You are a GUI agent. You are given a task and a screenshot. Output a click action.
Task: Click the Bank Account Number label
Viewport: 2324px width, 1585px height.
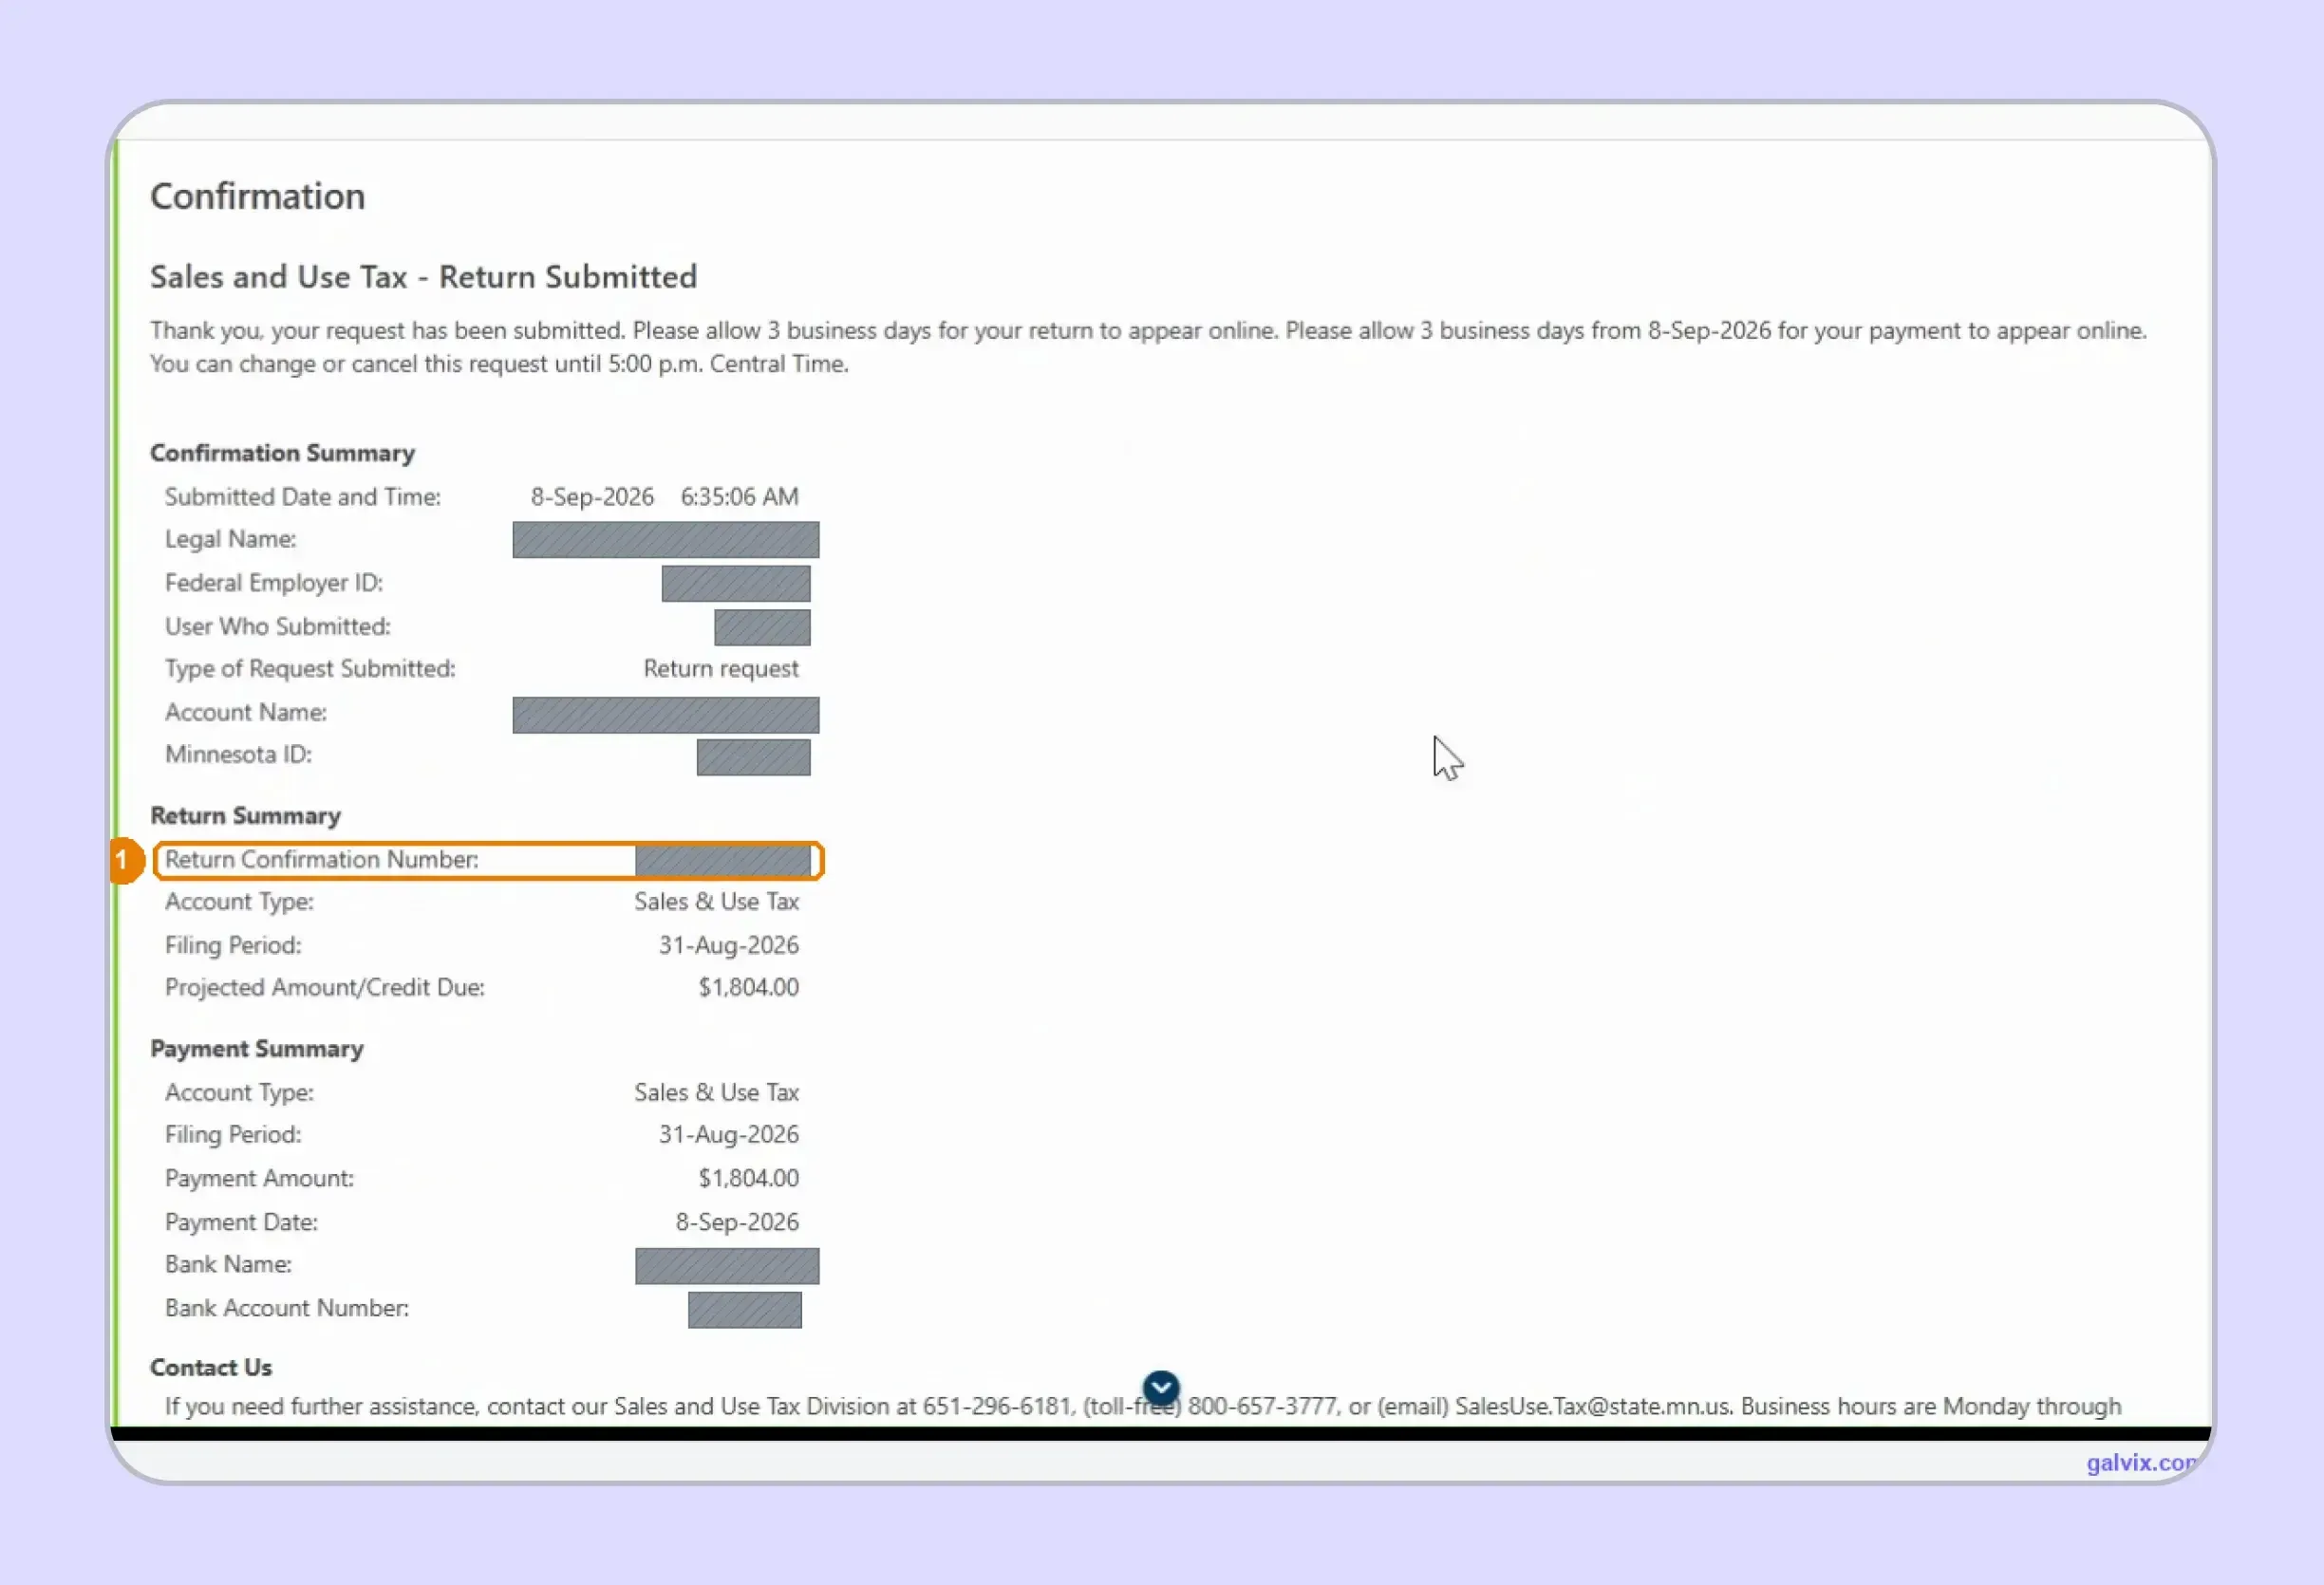pos(287,1309)
